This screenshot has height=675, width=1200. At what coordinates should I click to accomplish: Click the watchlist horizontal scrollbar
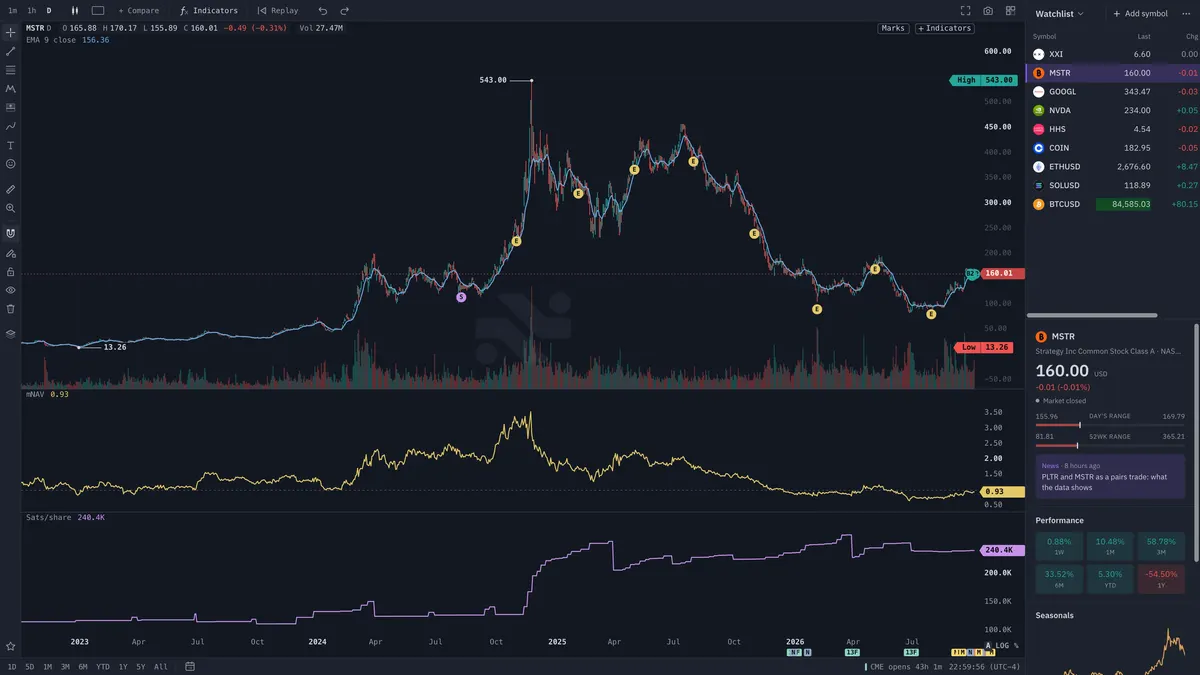click(1093, 315)
